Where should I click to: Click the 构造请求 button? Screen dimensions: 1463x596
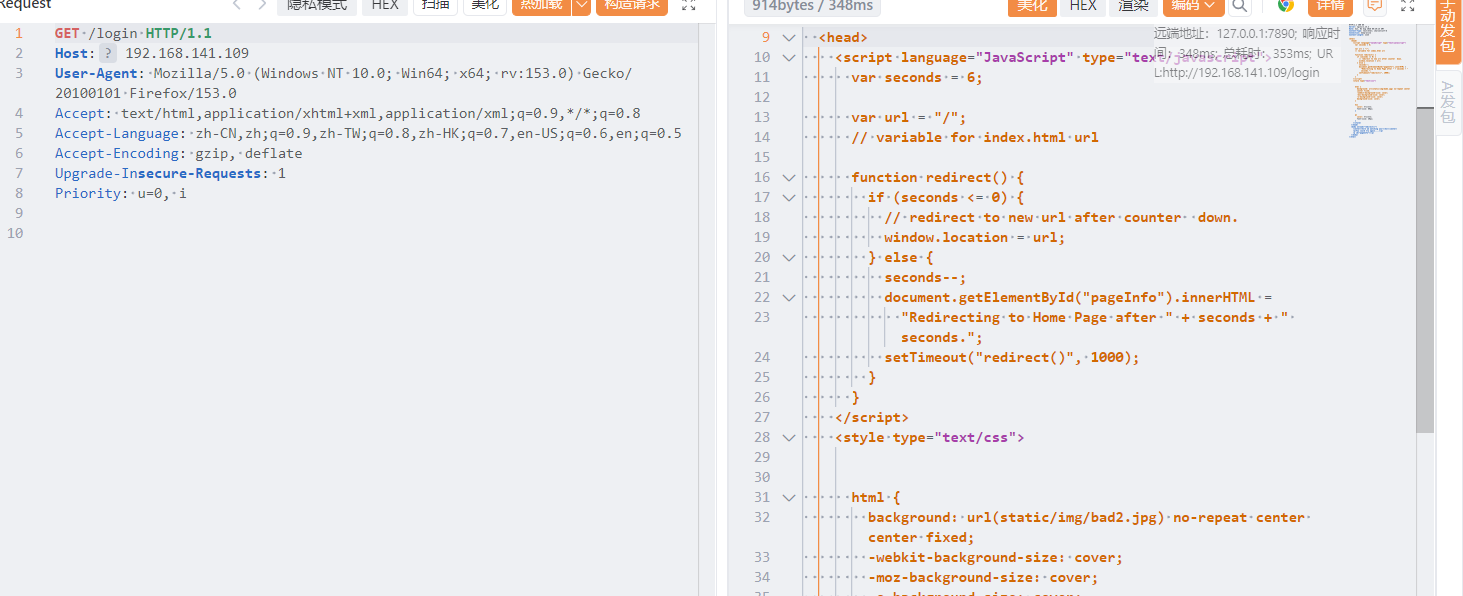click(632, 5)
